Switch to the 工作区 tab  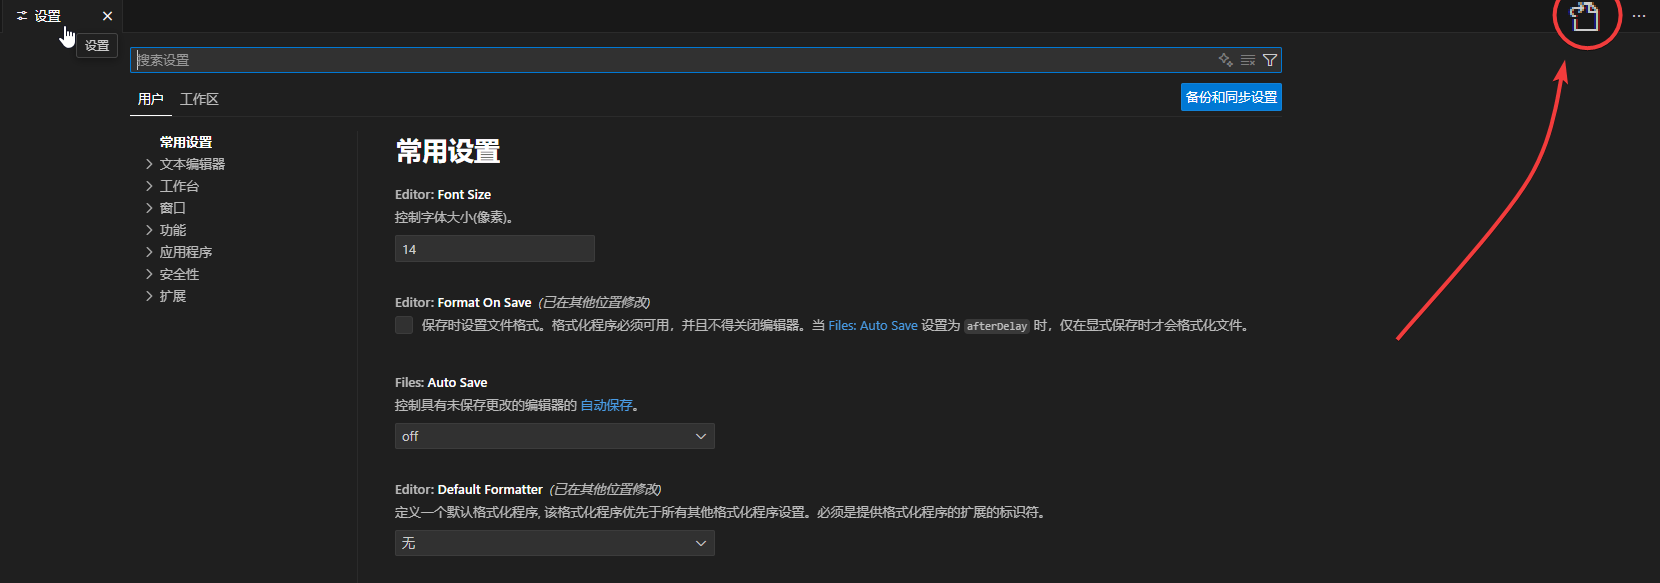199,99
